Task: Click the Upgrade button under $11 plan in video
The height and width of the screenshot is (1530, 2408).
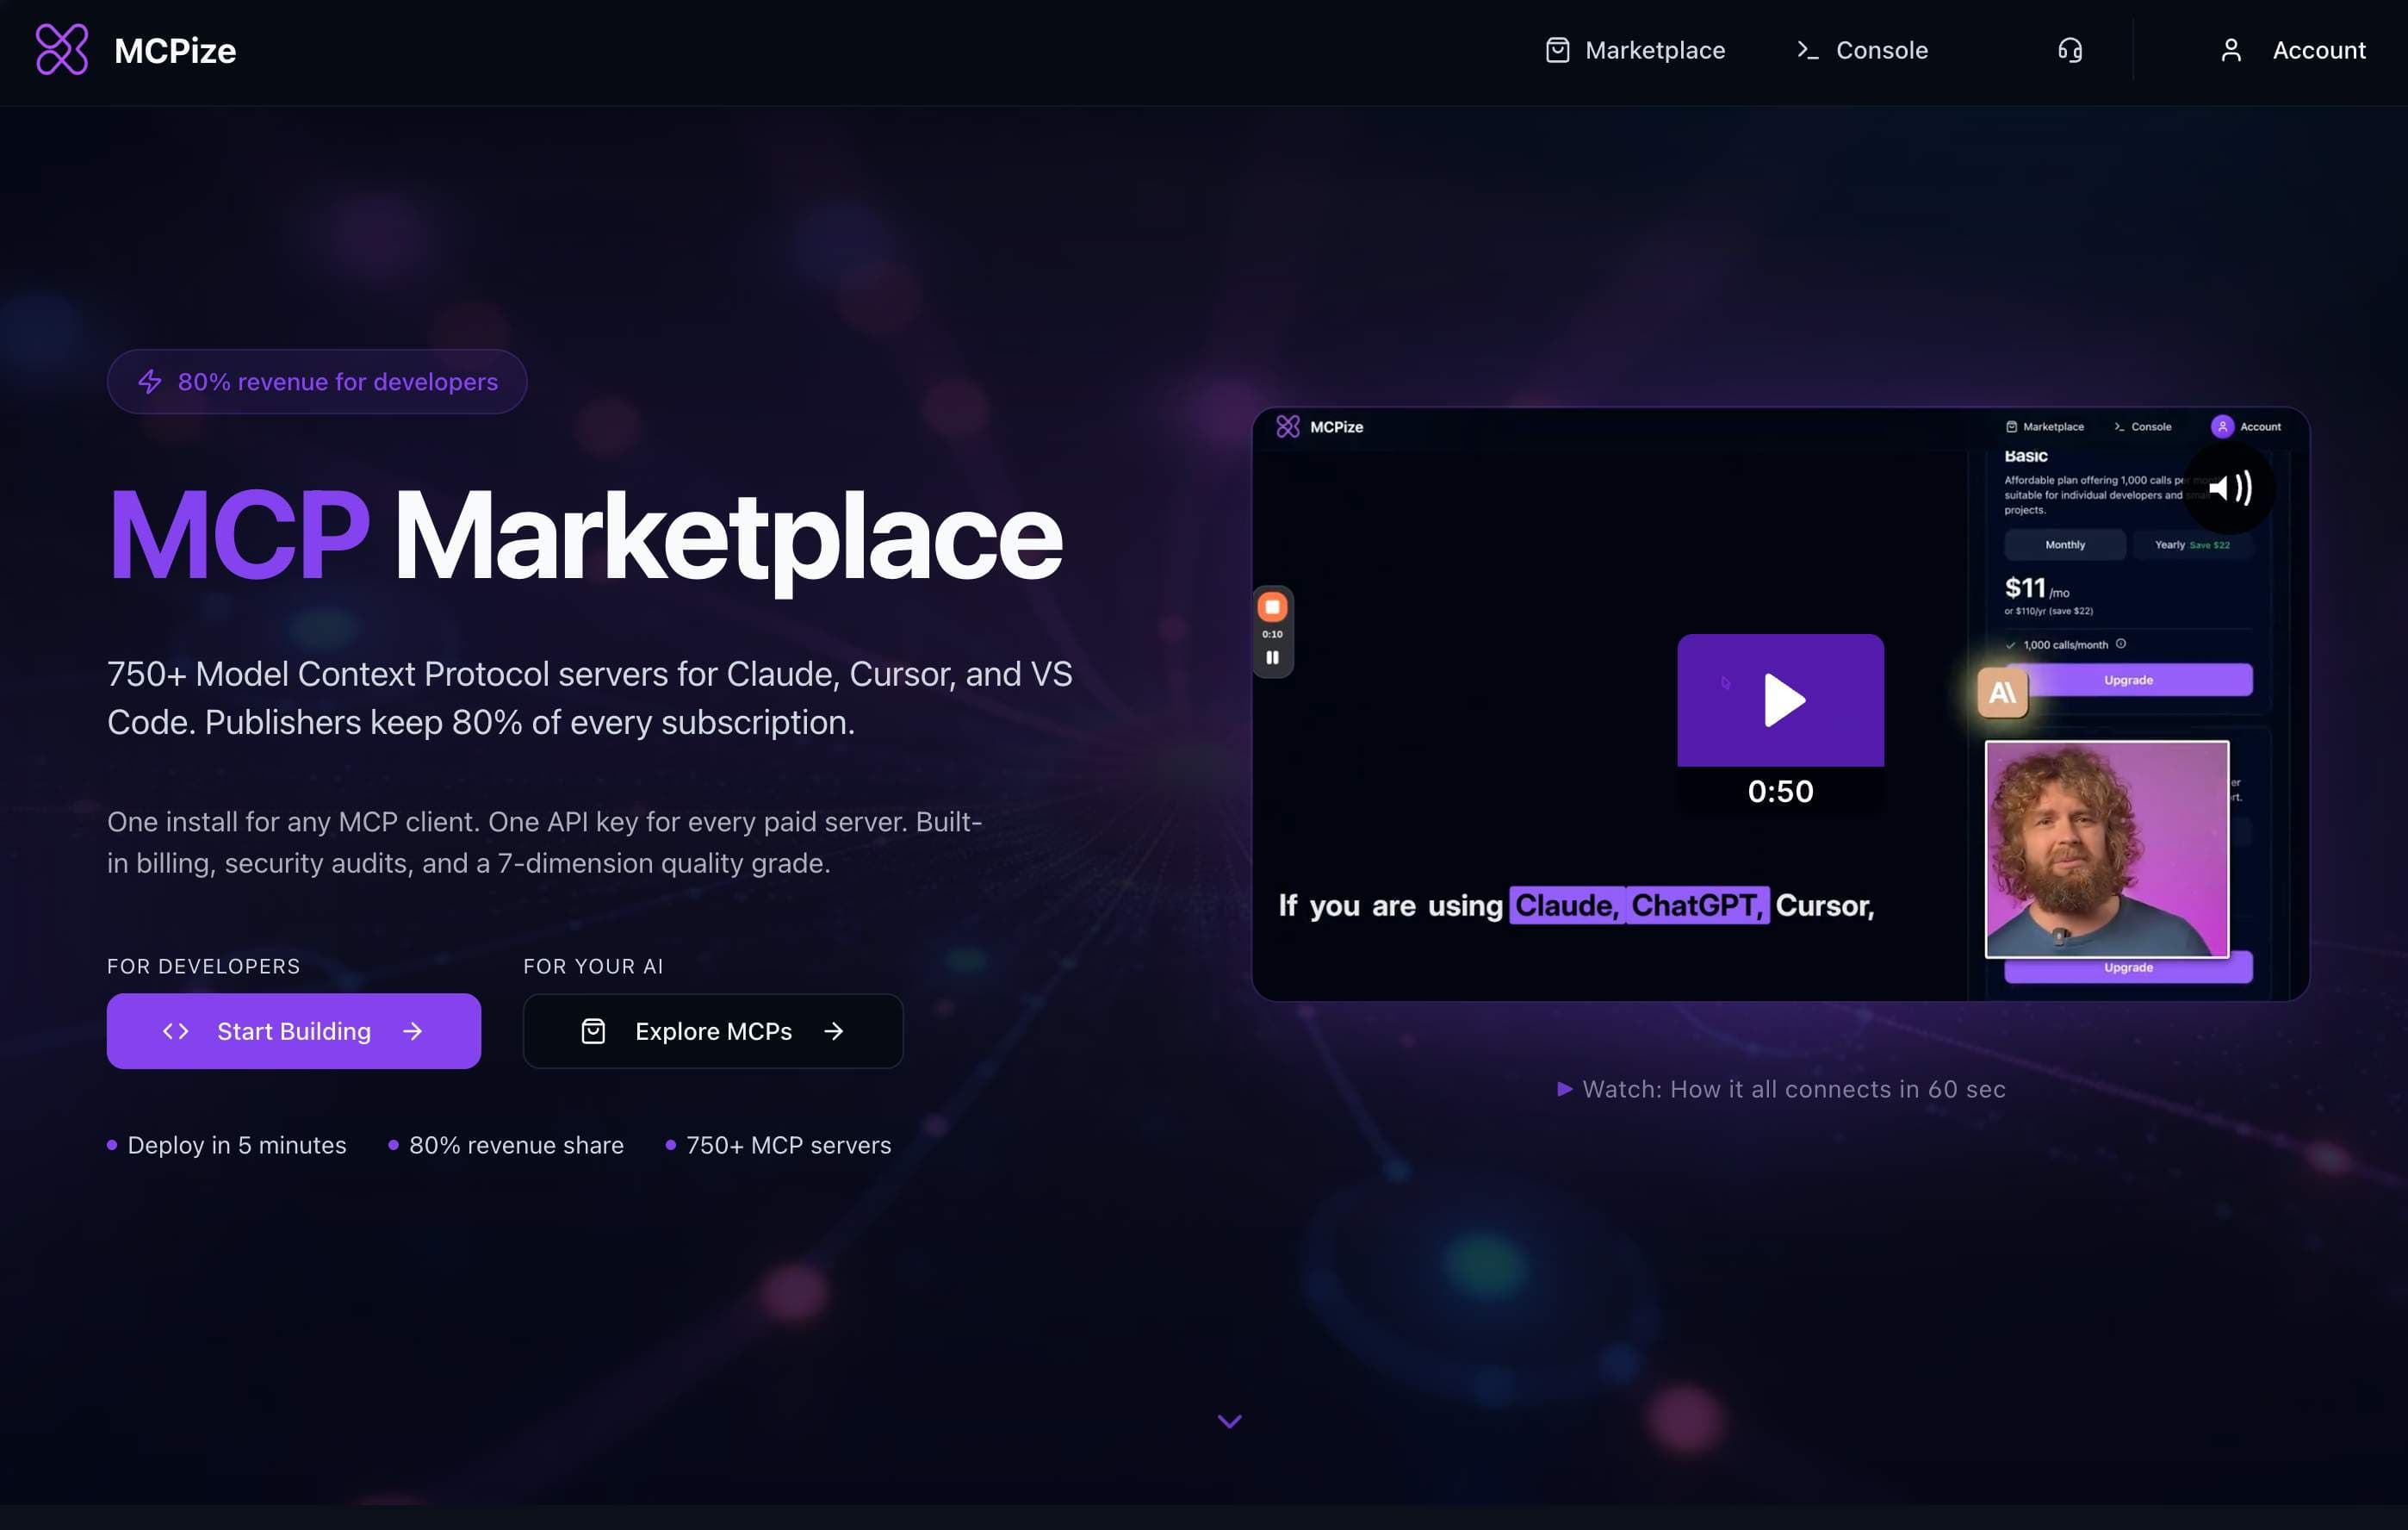Action: tap(2128, 680)
